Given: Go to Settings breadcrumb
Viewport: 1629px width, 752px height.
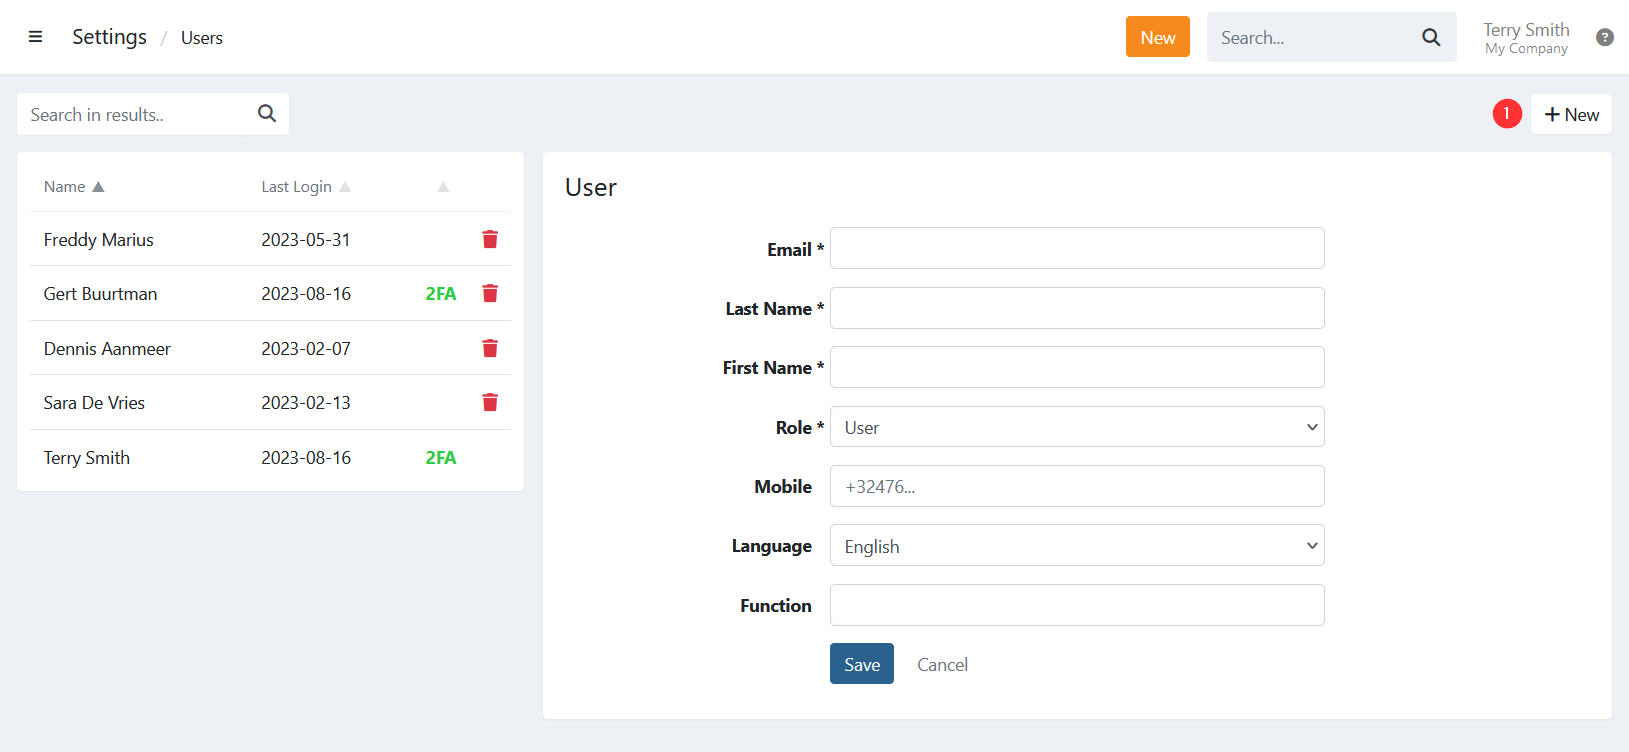Looking at the screenshot, I should (x=109, y=37).
